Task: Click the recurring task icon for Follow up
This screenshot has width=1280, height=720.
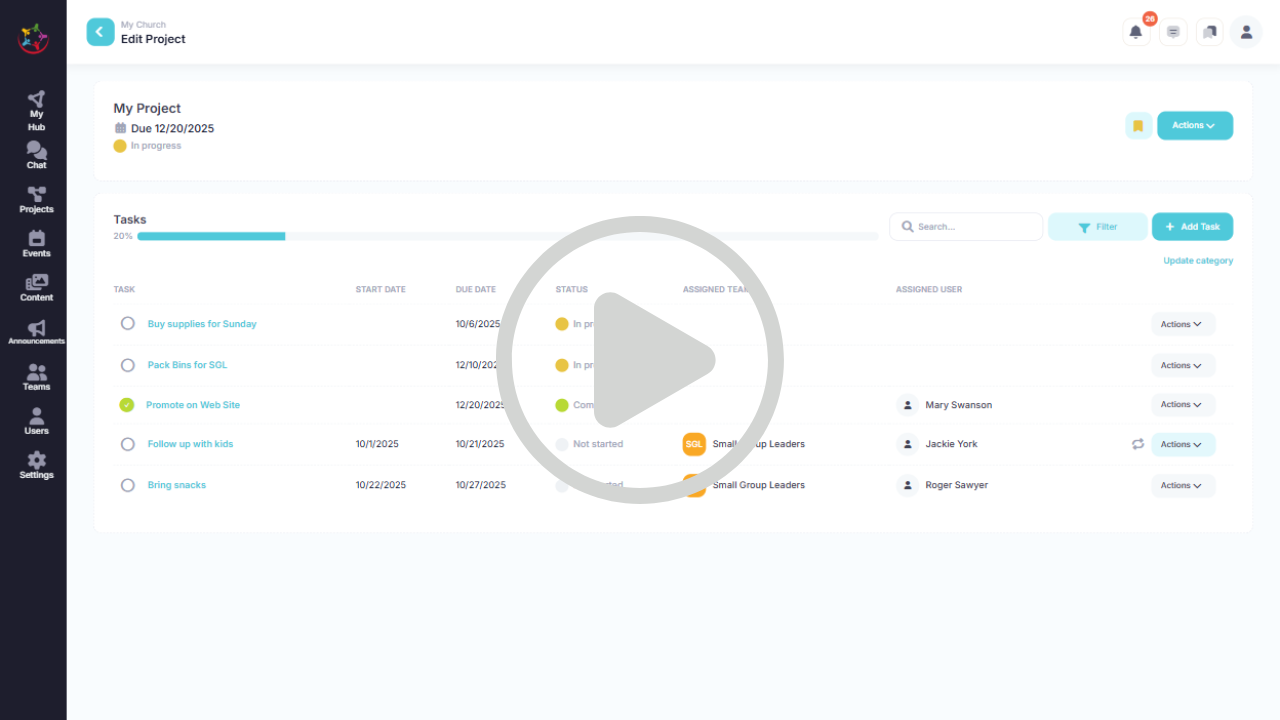Action: tap(1138, 444)
